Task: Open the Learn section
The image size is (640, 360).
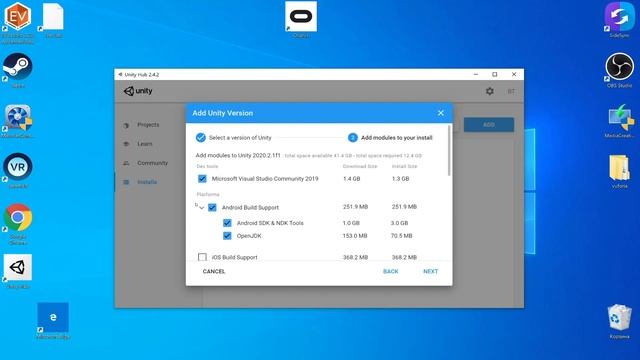Action: click(145, 144)
